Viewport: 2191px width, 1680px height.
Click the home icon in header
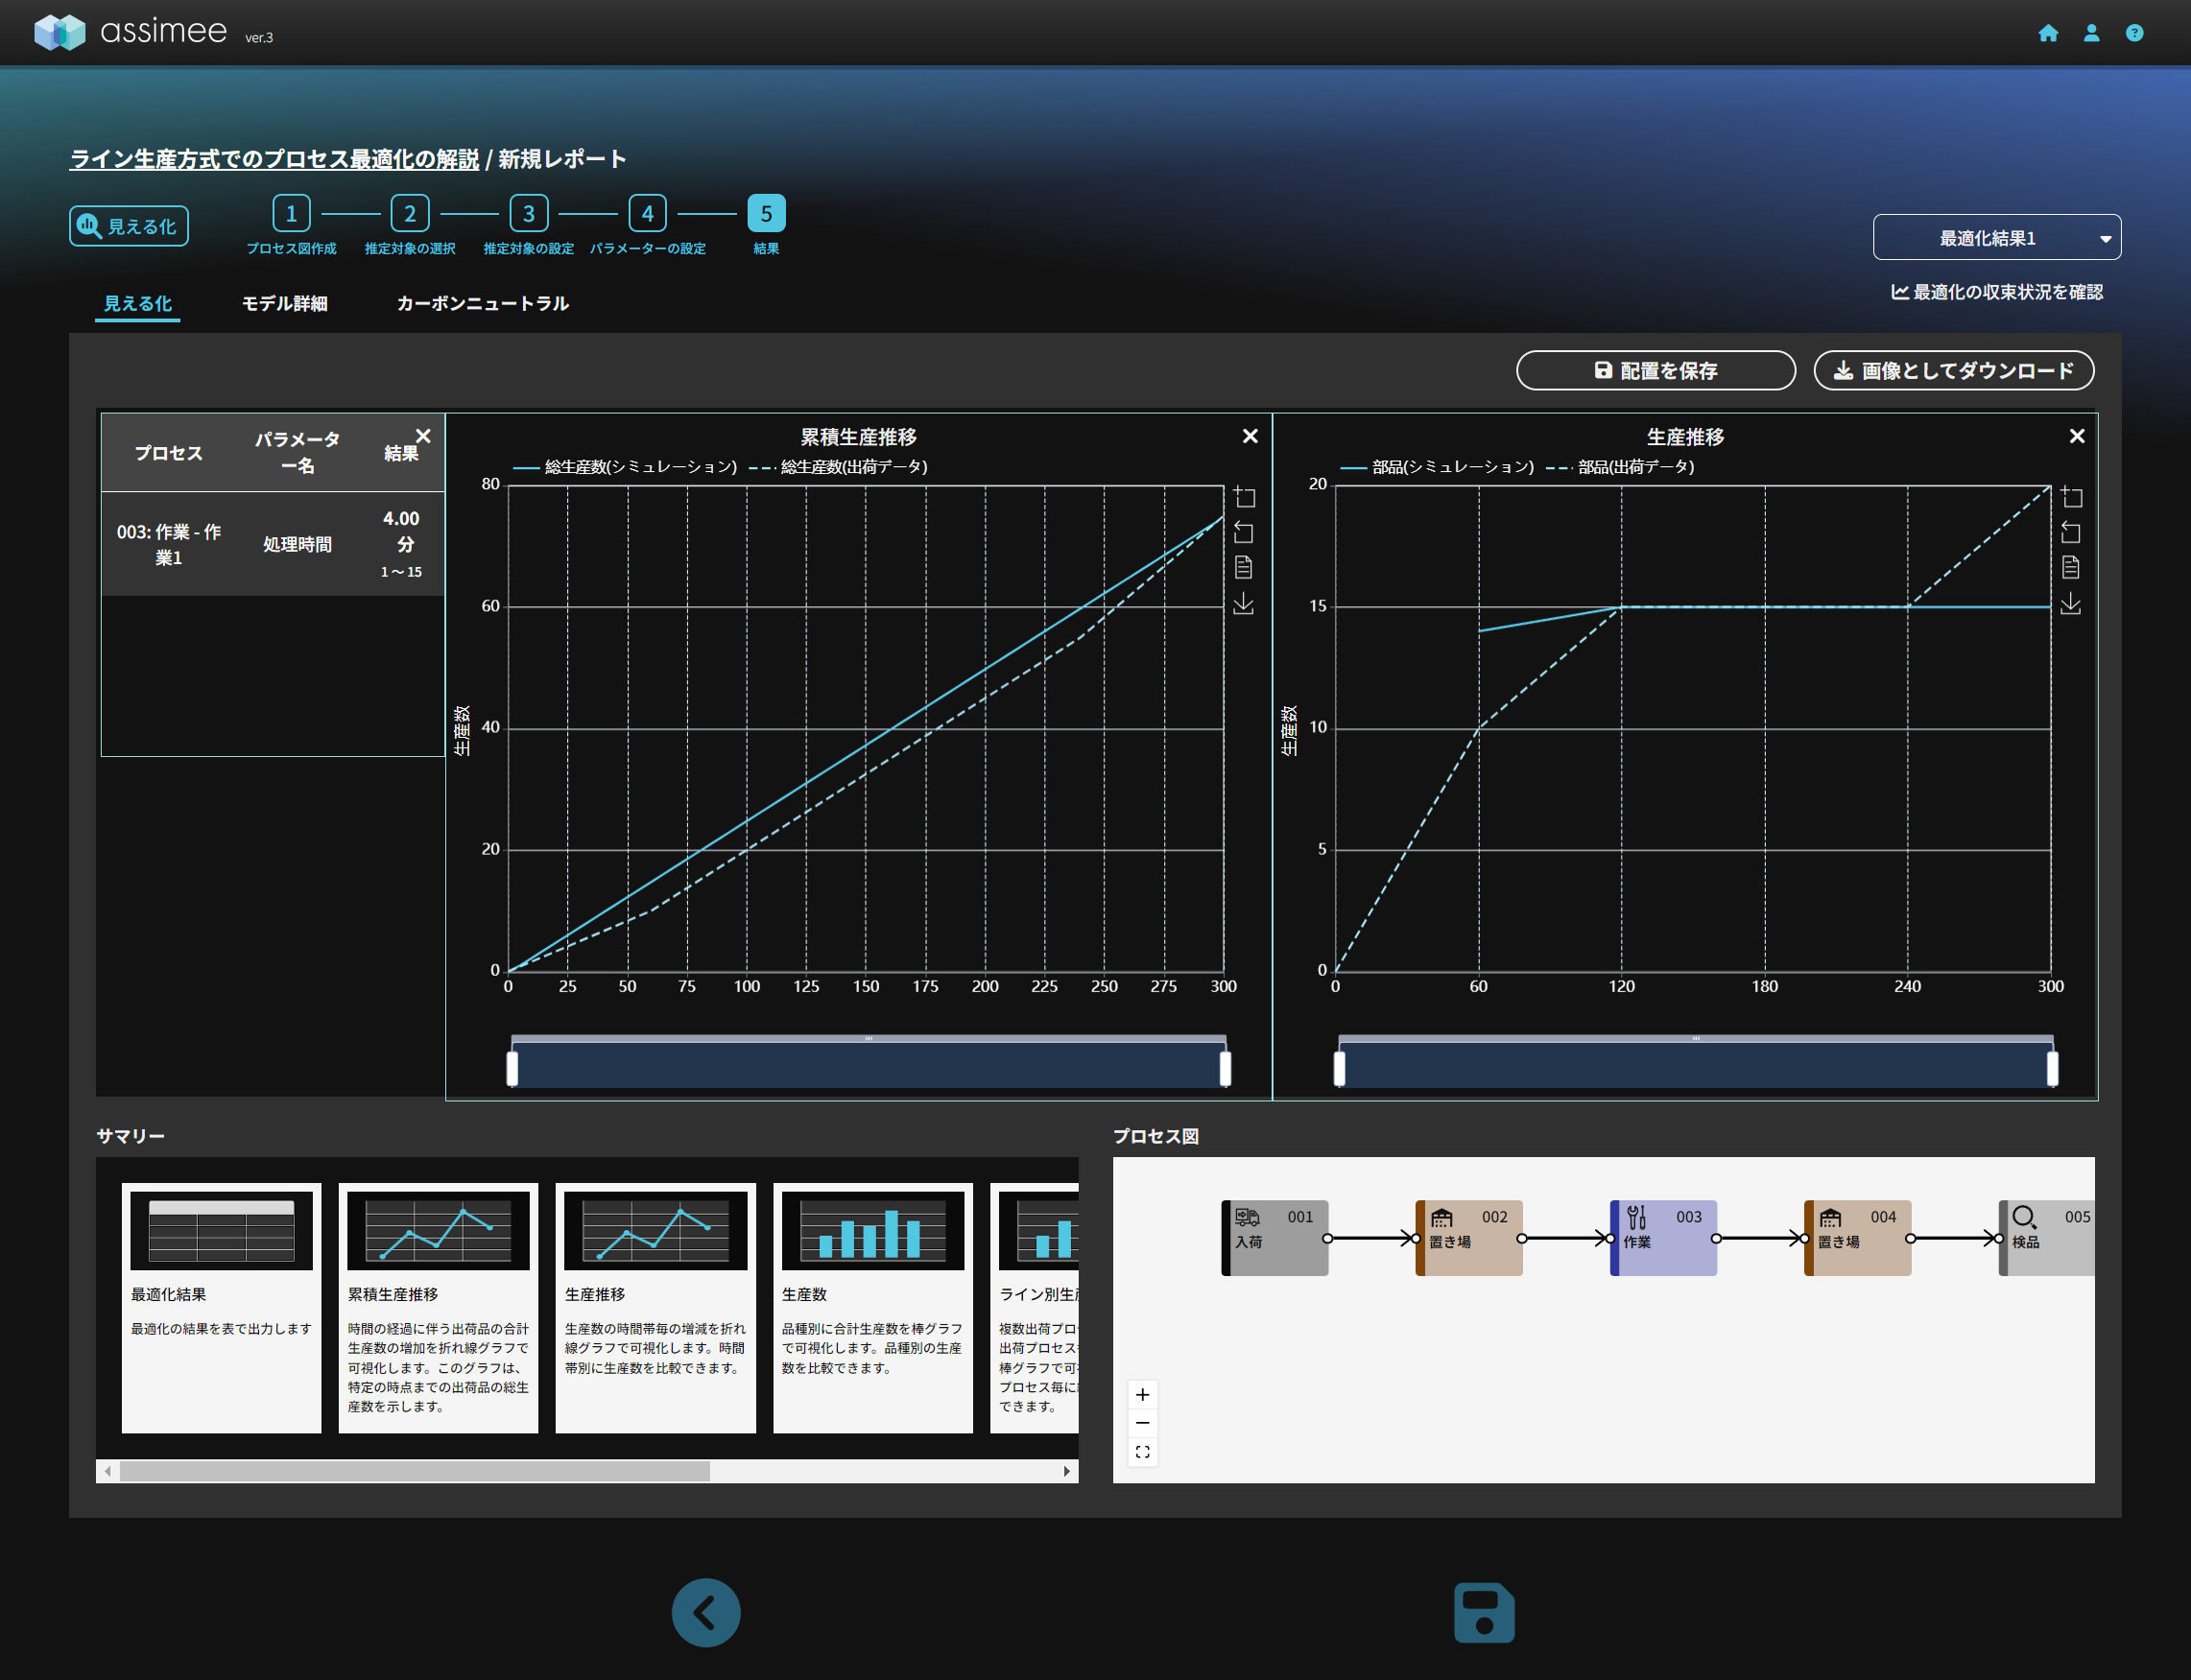(x=2047, y=33)
